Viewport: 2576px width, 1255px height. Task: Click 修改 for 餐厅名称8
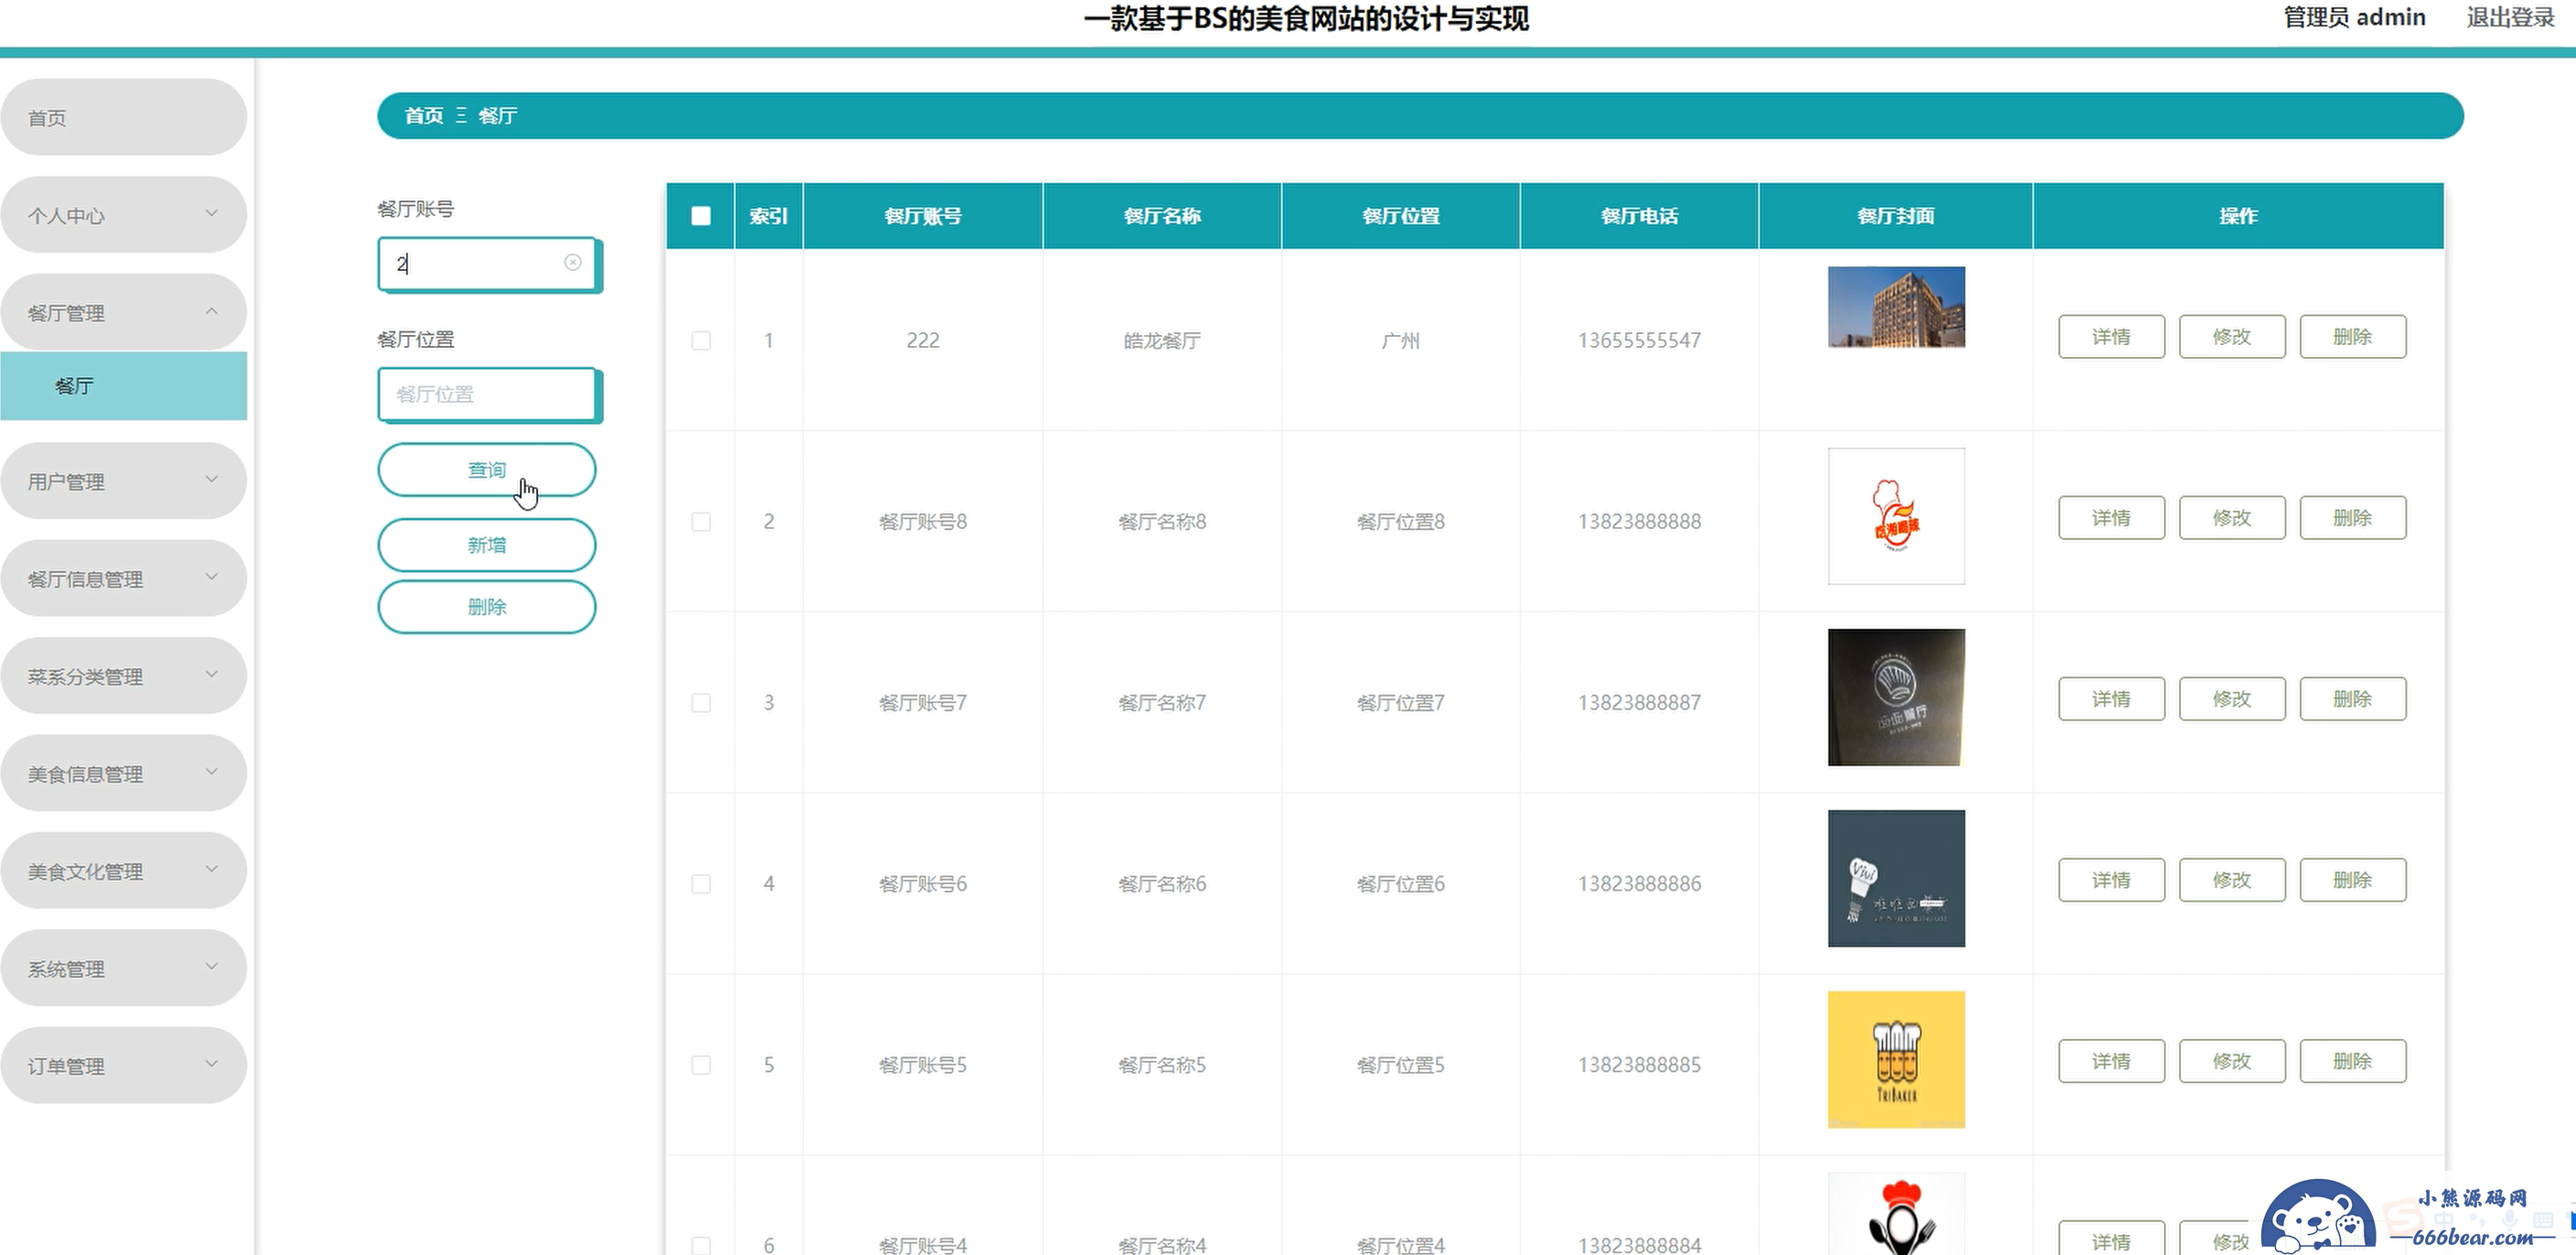tap(2232, 518)
